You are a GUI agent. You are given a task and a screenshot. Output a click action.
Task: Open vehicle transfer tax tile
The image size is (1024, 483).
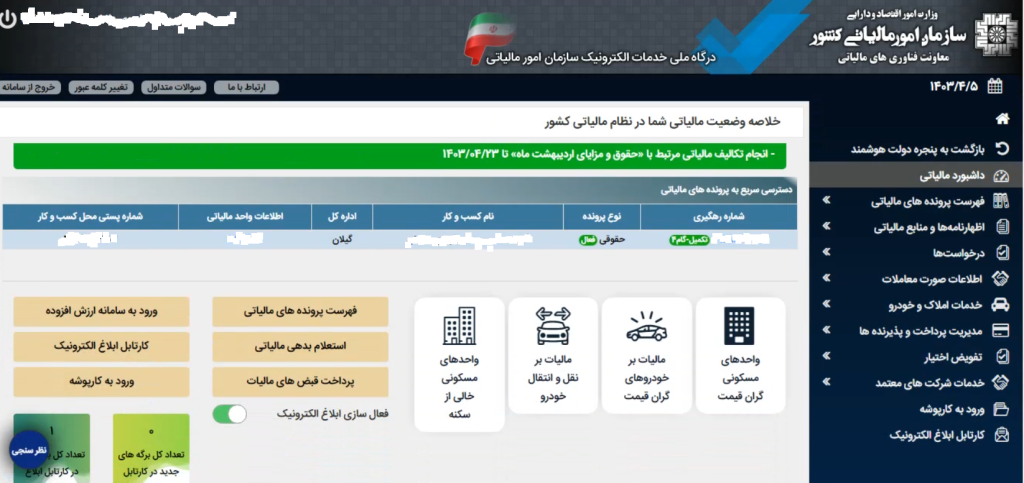pyautogui.click(x=553, y=354)
